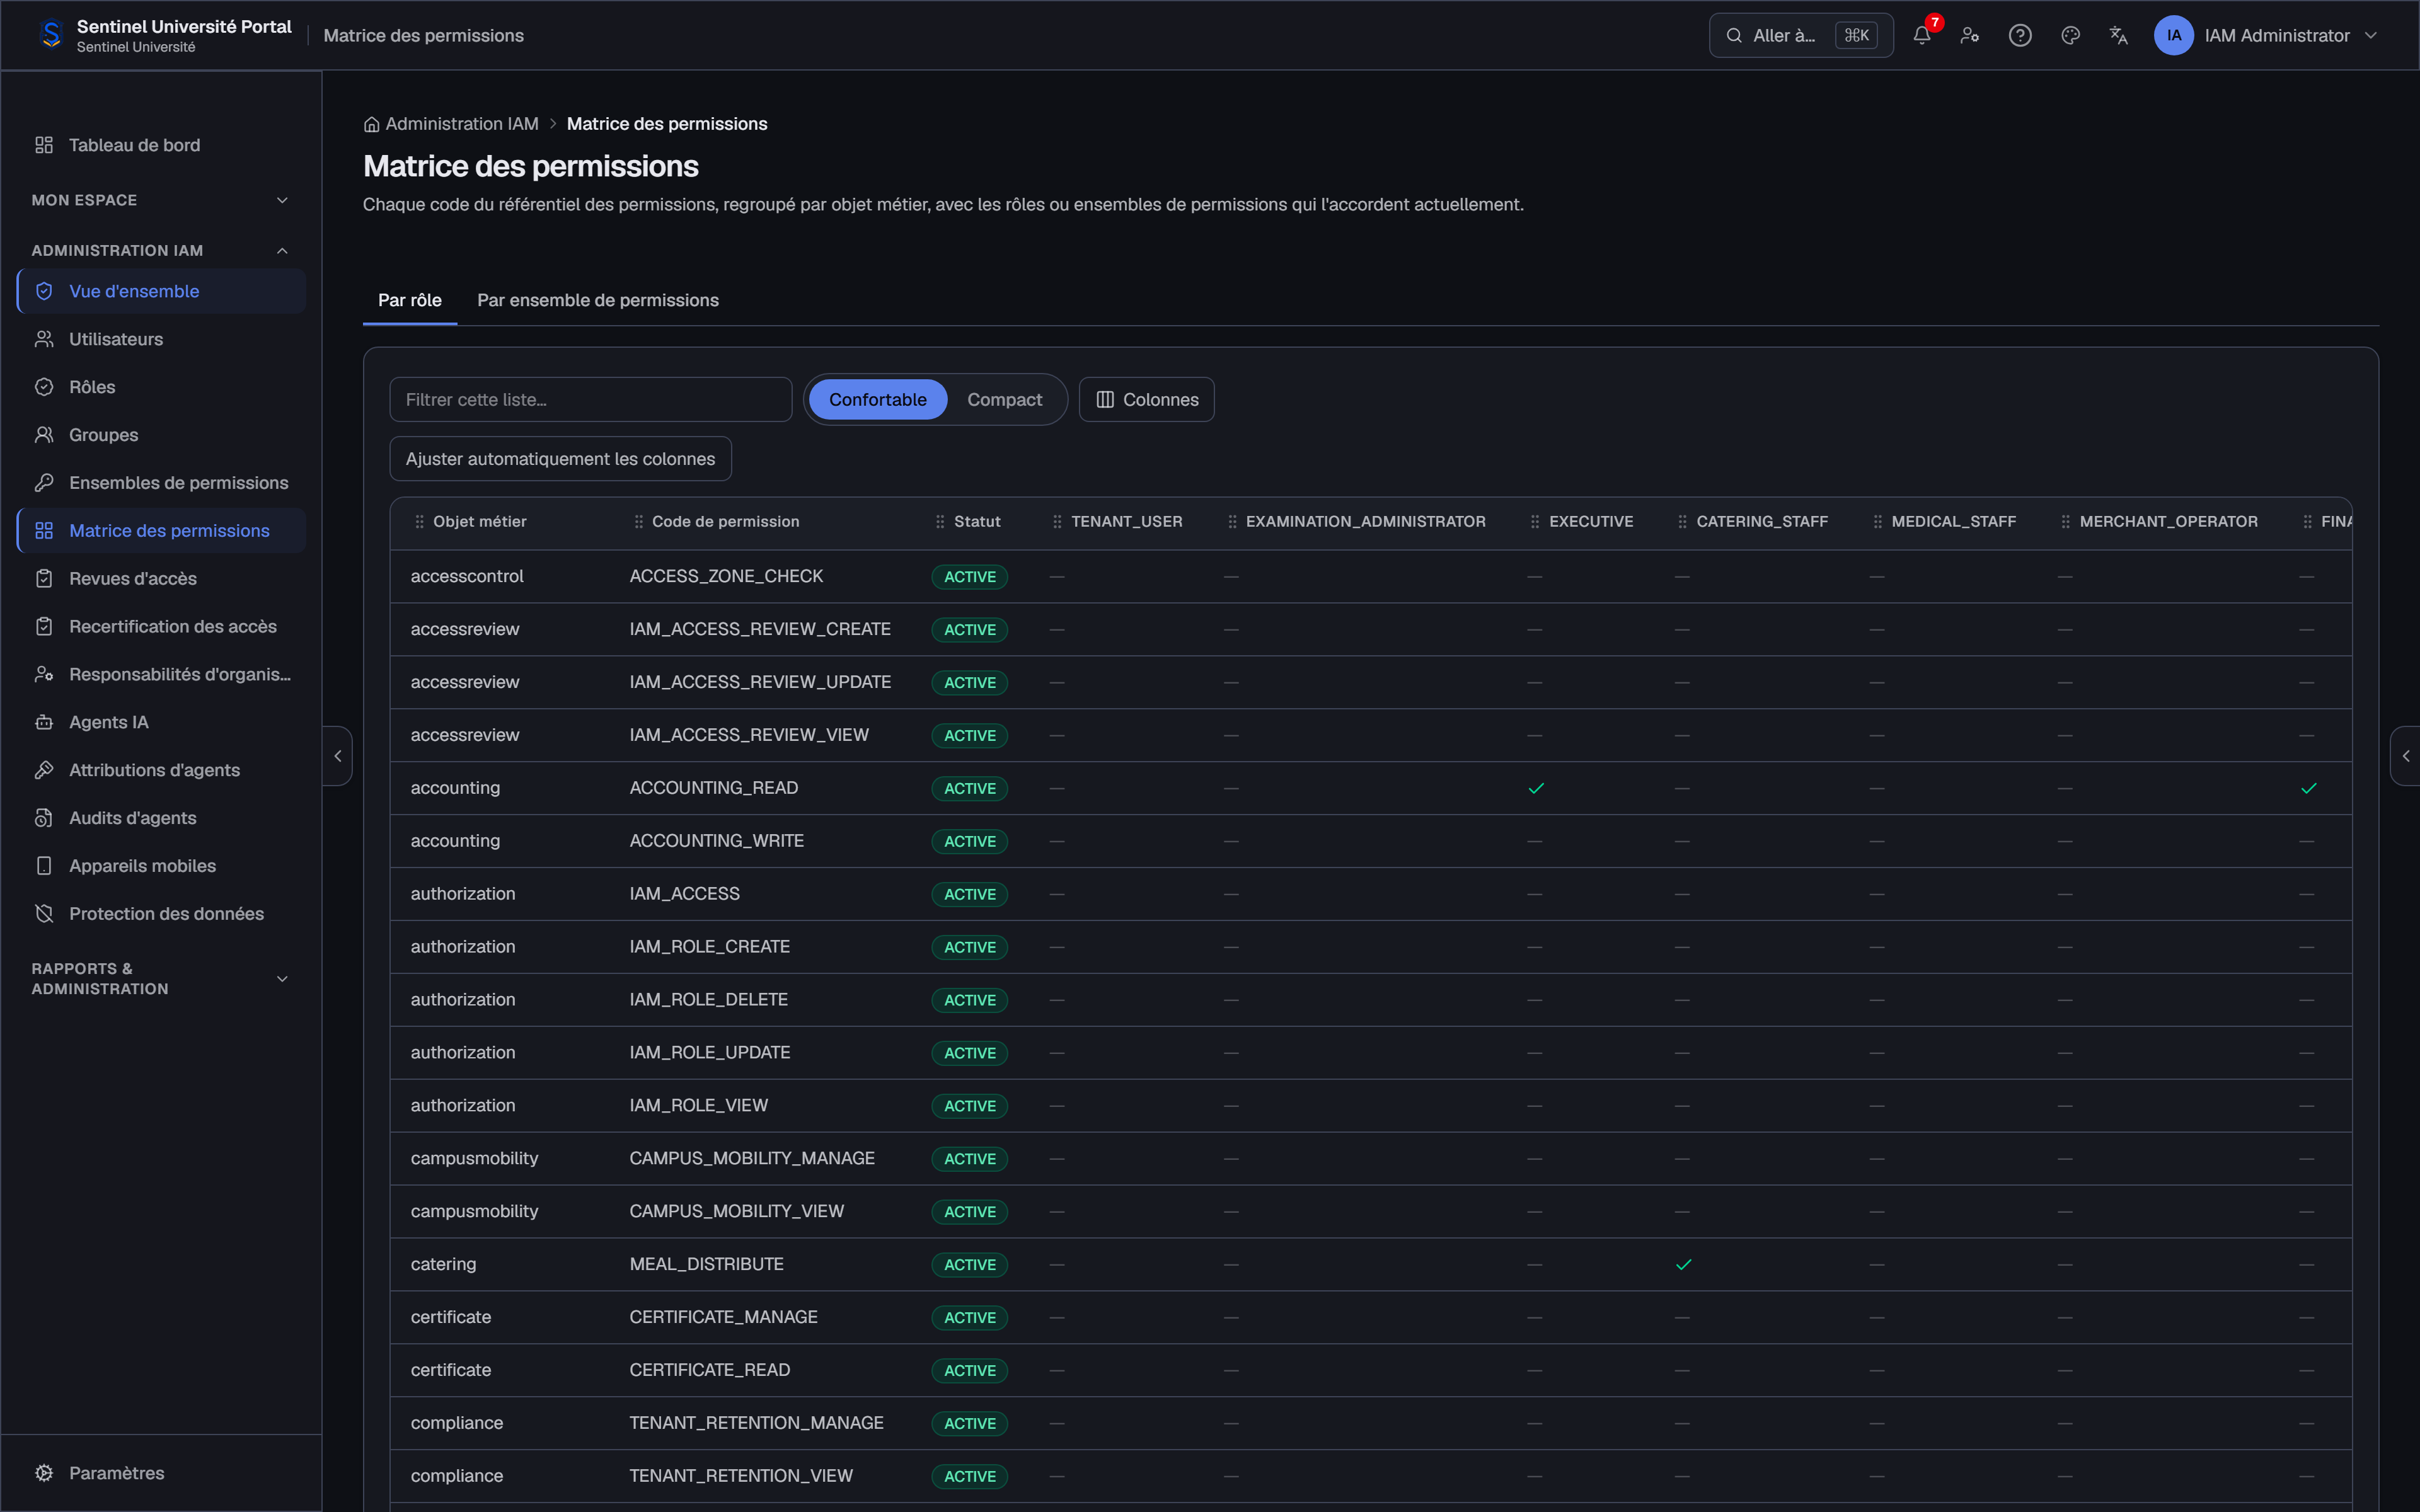Click Ajuster automatiquement les colonnes button
Image resolution: width=2420 pixels, height=1512 pixels.
(560, 459)
